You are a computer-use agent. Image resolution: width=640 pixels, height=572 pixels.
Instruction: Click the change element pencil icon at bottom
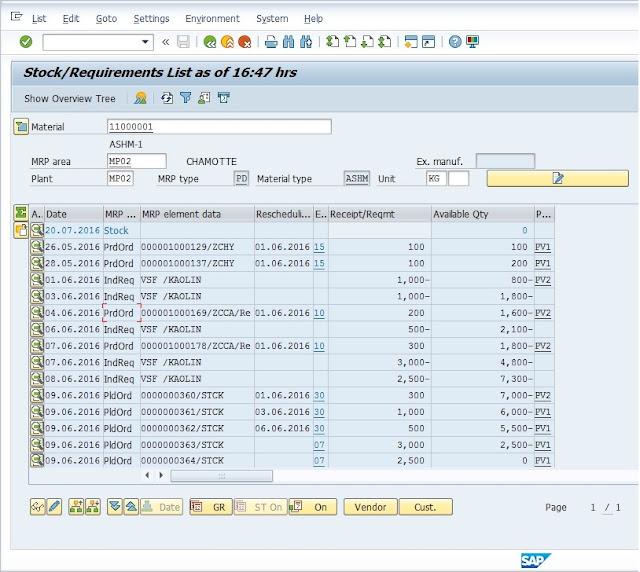pyautogui.click(x=54, y=507)
